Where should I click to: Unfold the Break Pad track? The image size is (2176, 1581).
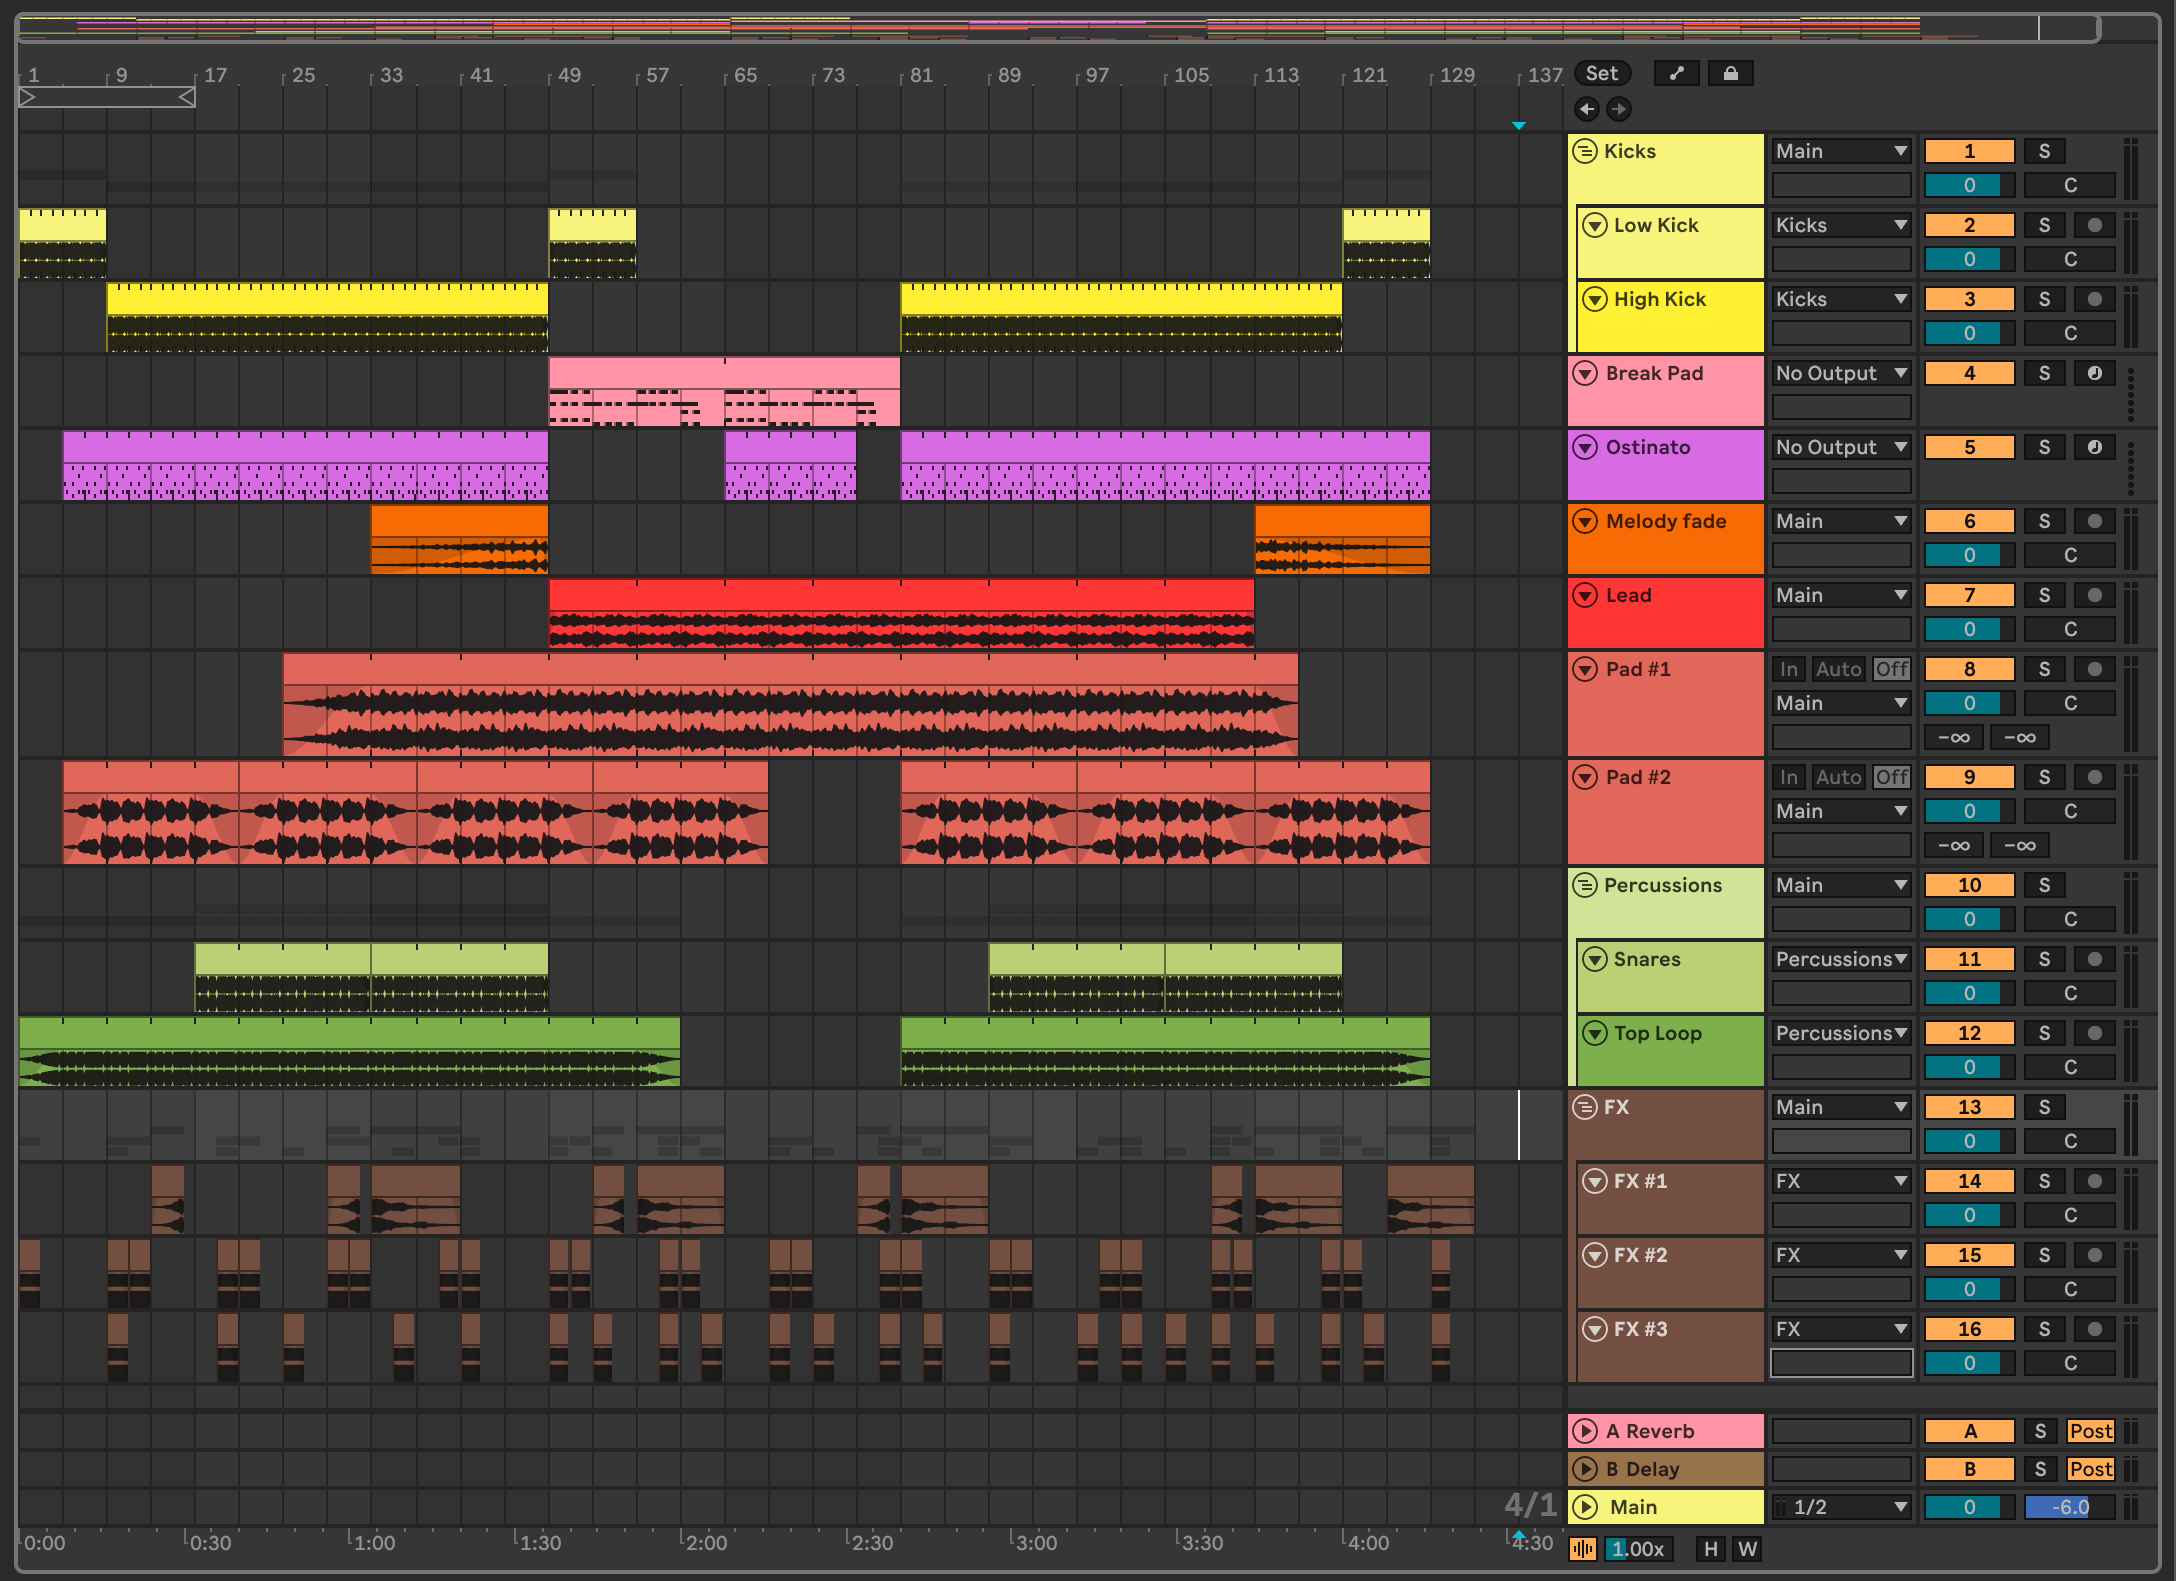(x=1585, y=373)
